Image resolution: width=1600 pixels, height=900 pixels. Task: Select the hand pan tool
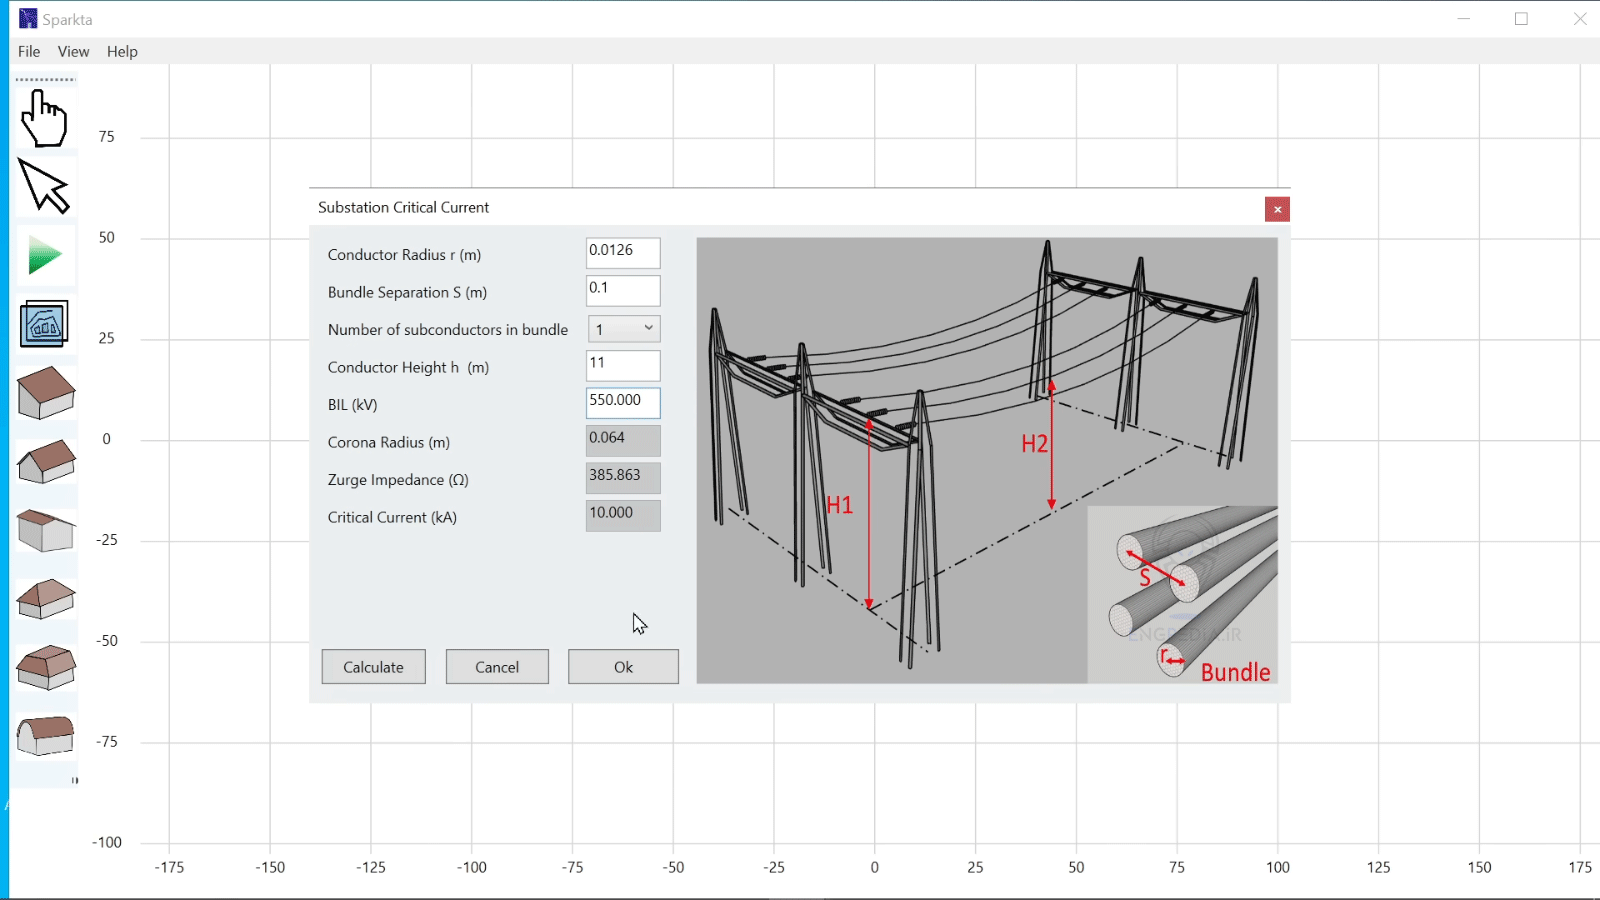[45, 119]
